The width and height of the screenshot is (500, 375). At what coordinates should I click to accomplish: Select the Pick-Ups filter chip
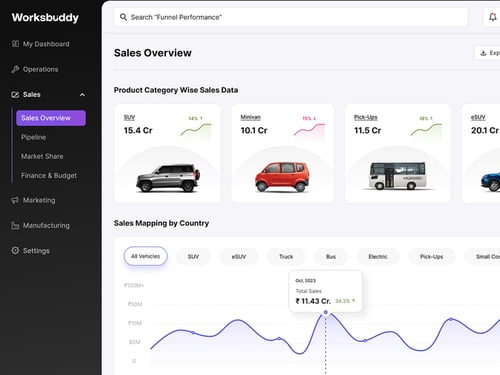[432, 257]
